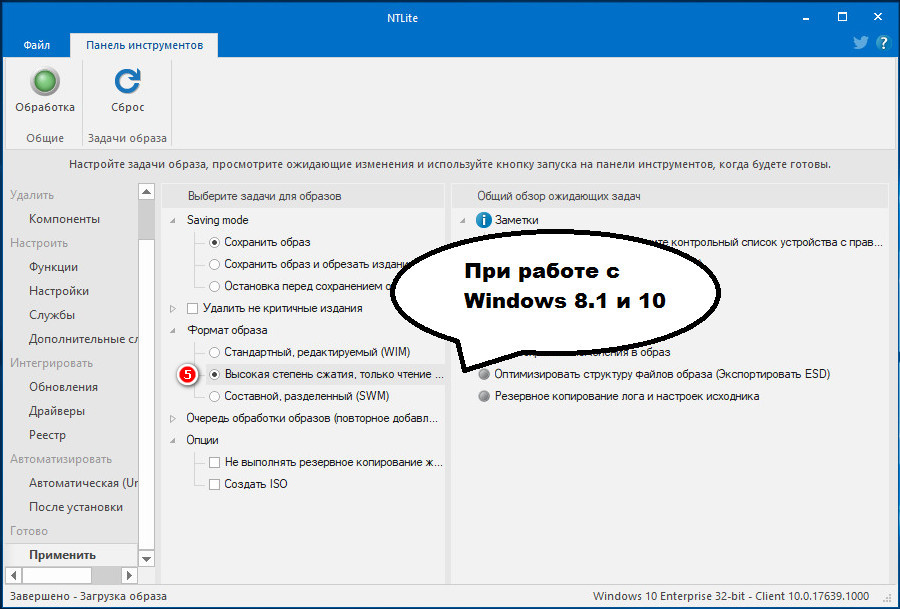Click the Сброс reset arrow icon
This screenshot has height=609, width=900.
pyautogui.click(x=127, y=81)
